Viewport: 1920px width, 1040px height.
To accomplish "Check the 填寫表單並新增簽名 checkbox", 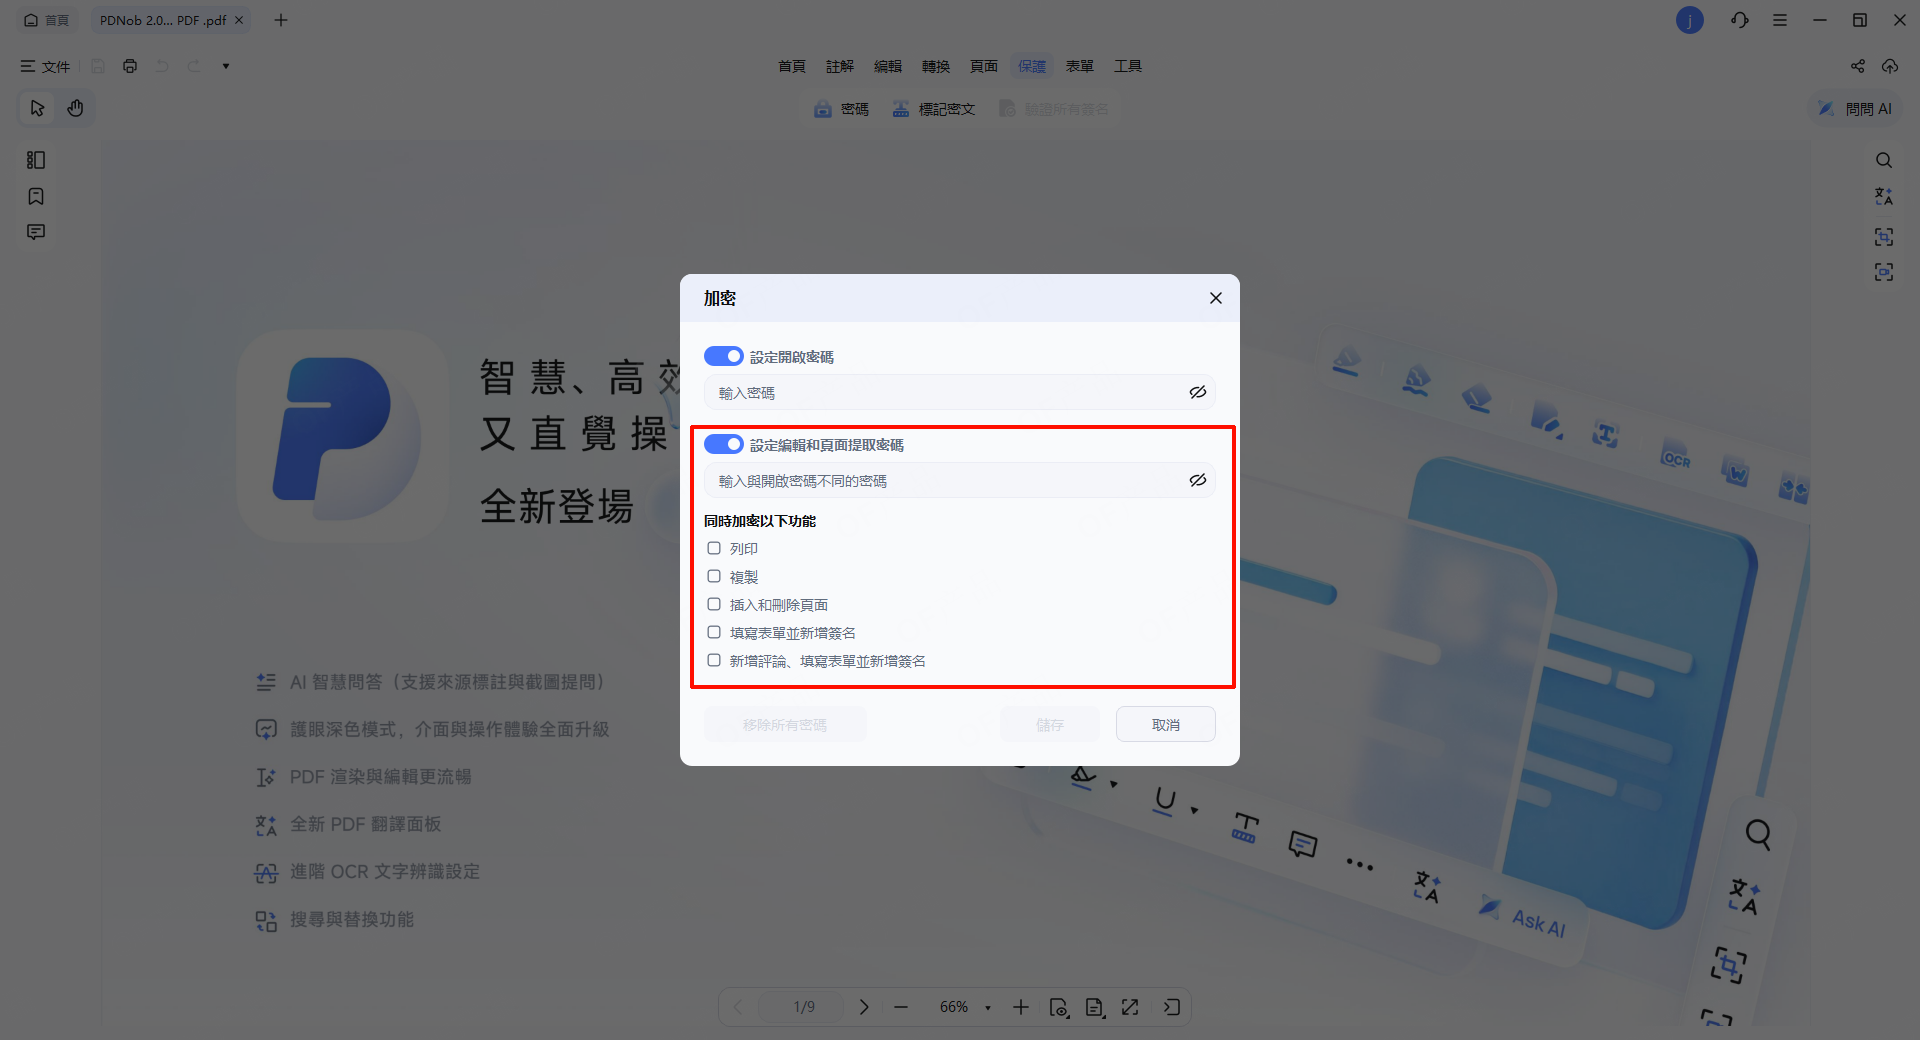I will [x=714, y=632].
